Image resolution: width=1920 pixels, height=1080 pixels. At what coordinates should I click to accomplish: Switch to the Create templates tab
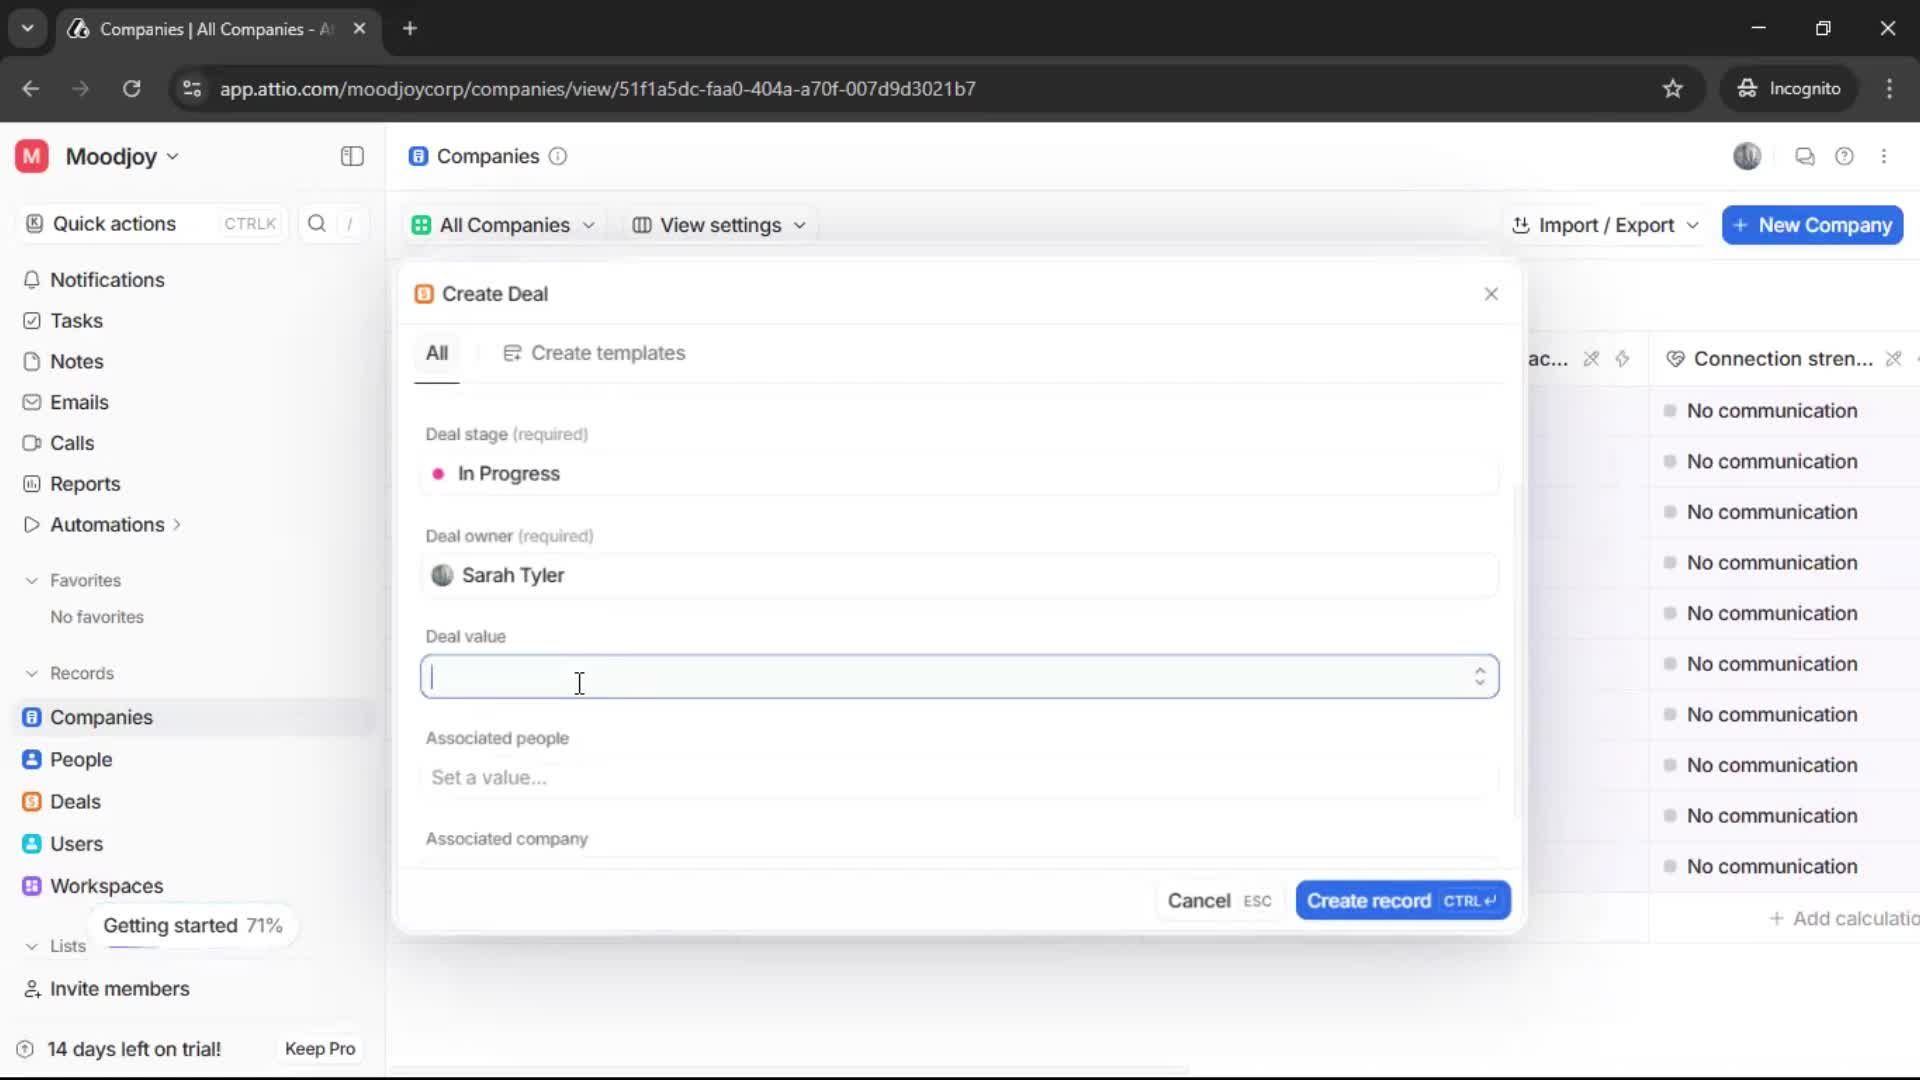pyautogui.click(x=595, y=352)
